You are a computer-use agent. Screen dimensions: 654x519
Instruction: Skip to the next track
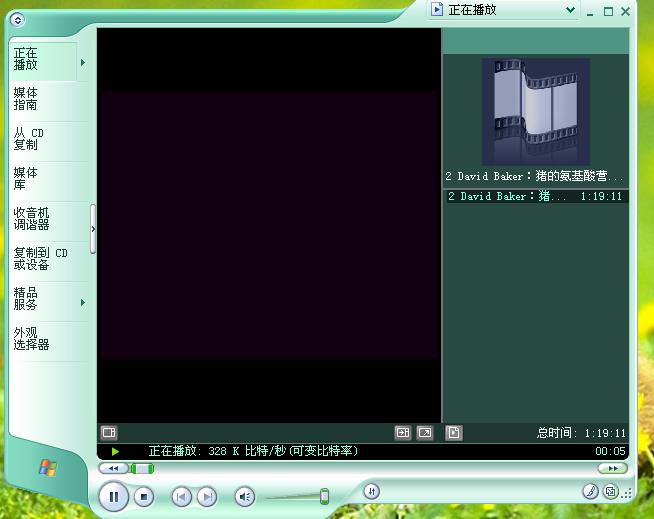point(206,496)
